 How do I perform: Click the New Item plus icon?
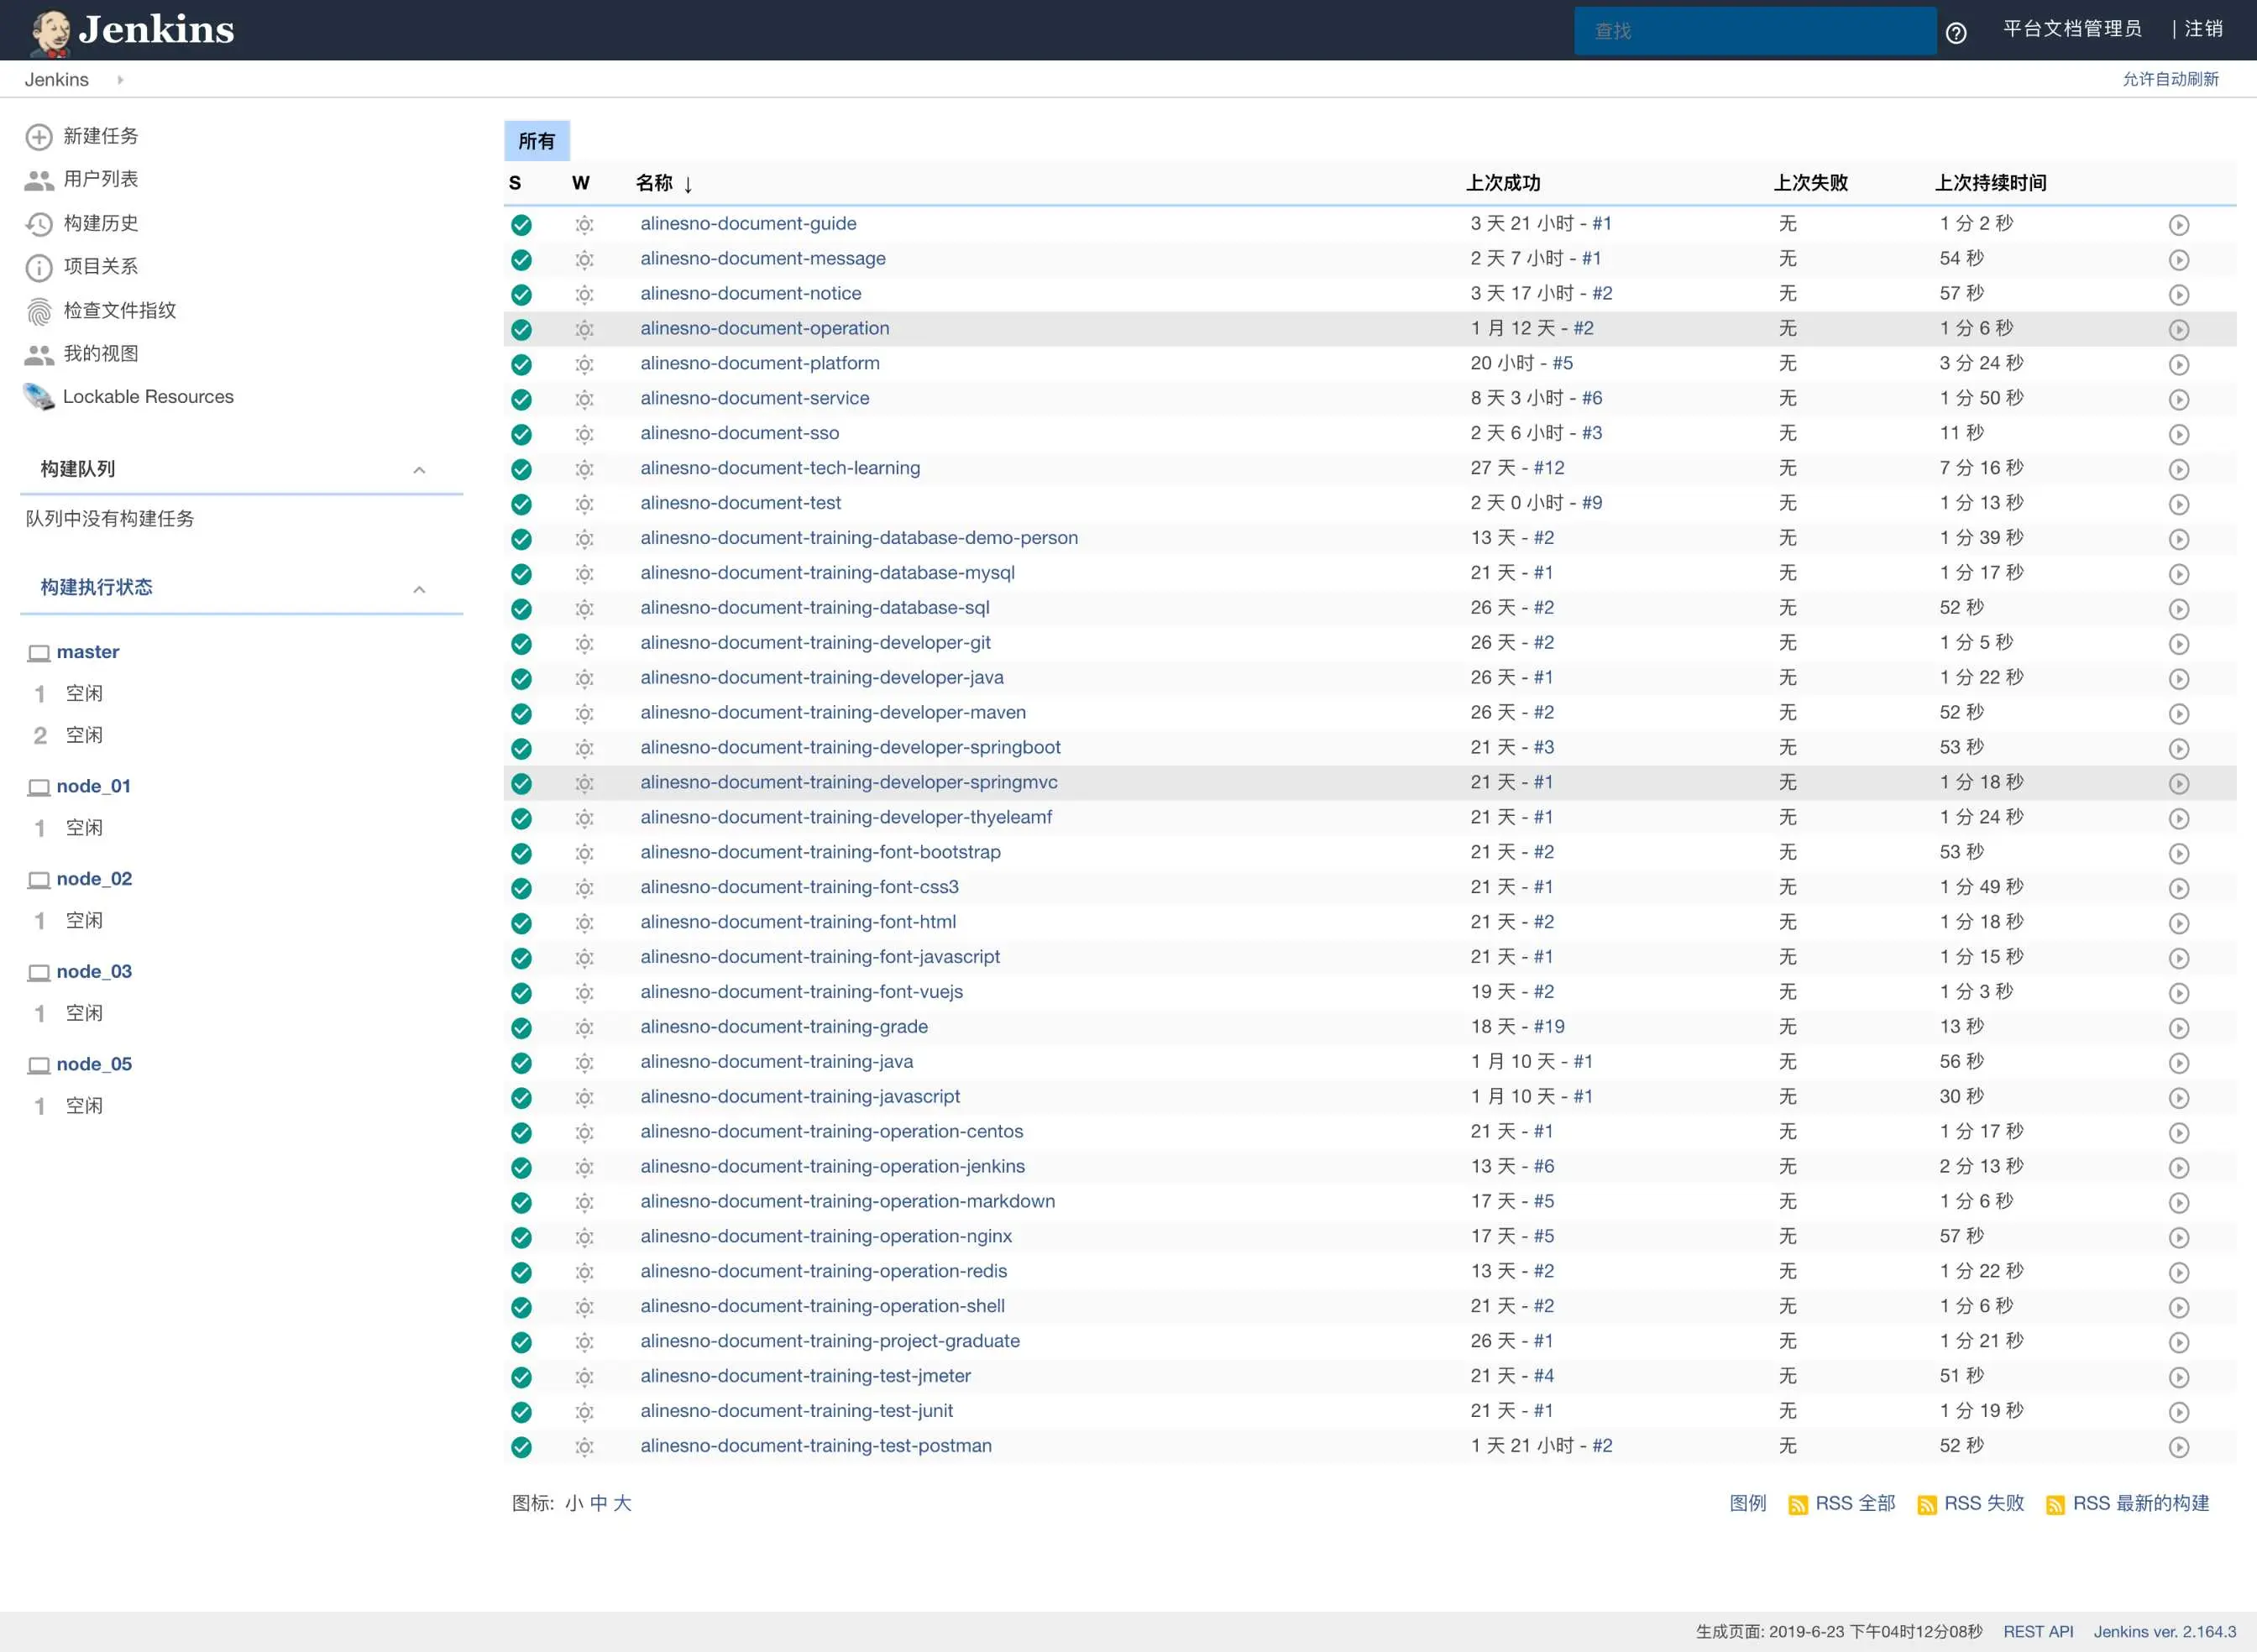point(38,137)
